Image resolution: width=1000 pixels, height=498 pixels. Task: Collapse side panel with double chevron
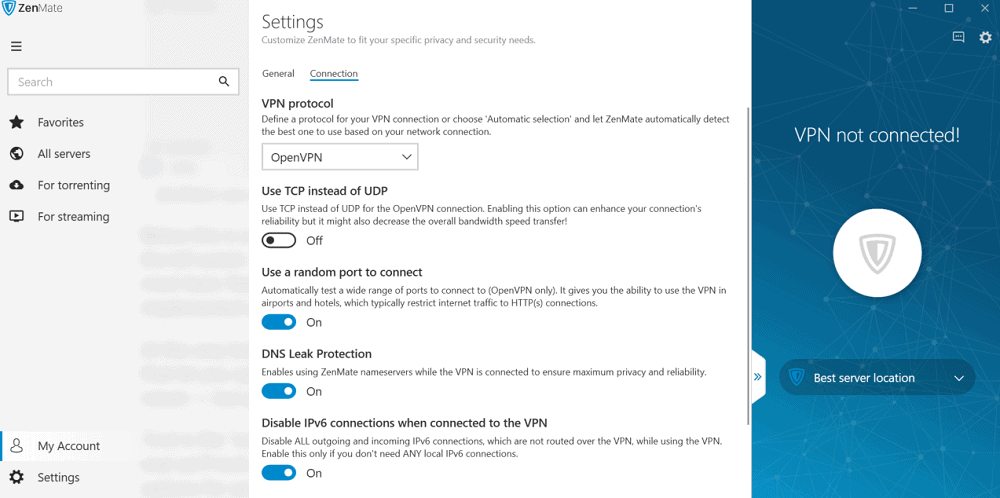(x=758, y=377)
